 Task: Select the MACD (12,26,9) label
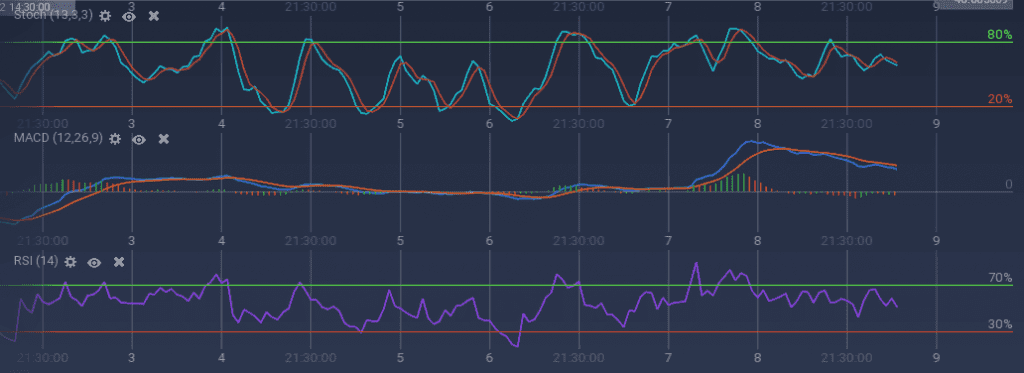pyautogui.click(x=58, y=138)
